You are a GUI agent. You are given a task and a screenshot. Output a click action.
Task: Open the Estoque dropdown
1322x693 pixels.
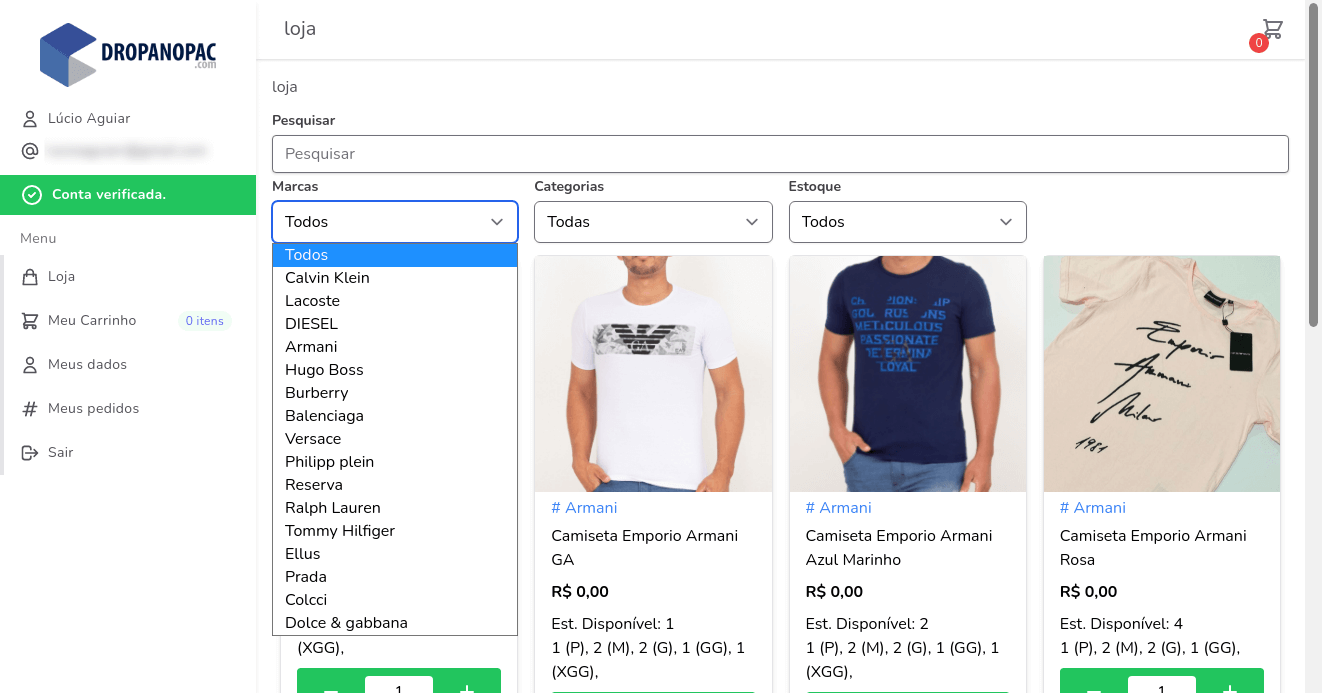click(x=907, y=222)
